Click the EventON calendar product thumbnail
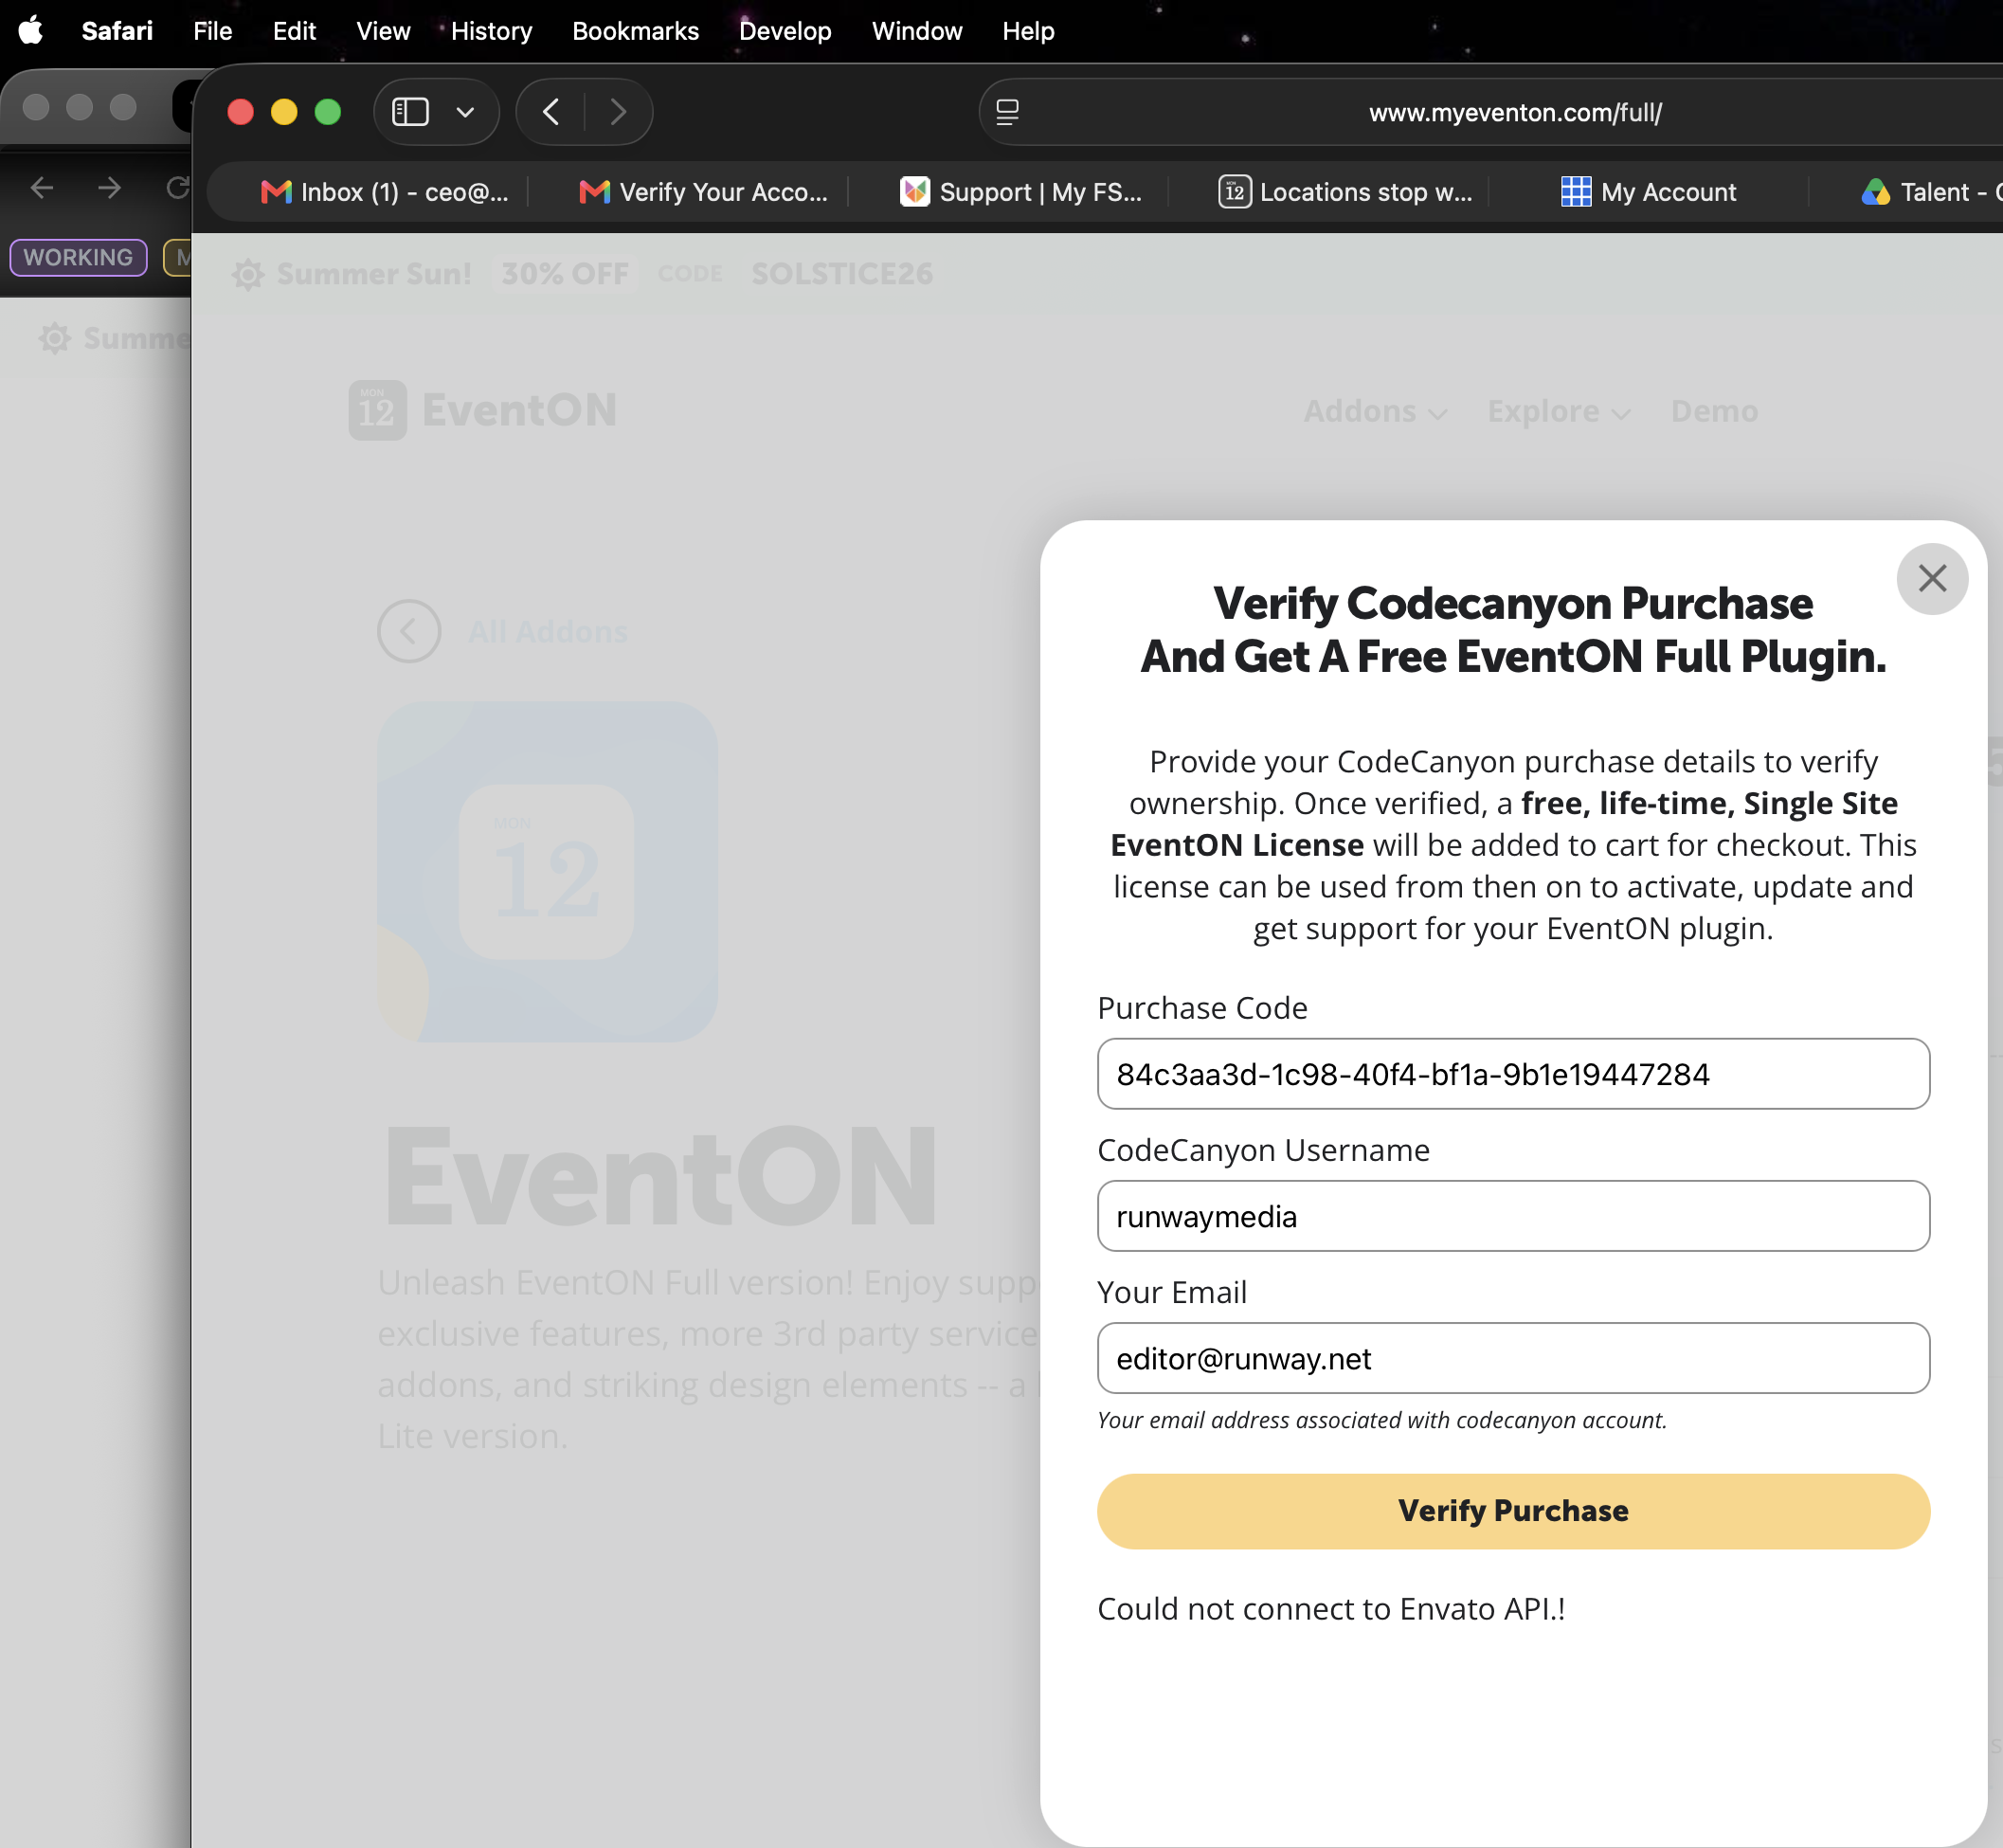 [x=547, y=872]
